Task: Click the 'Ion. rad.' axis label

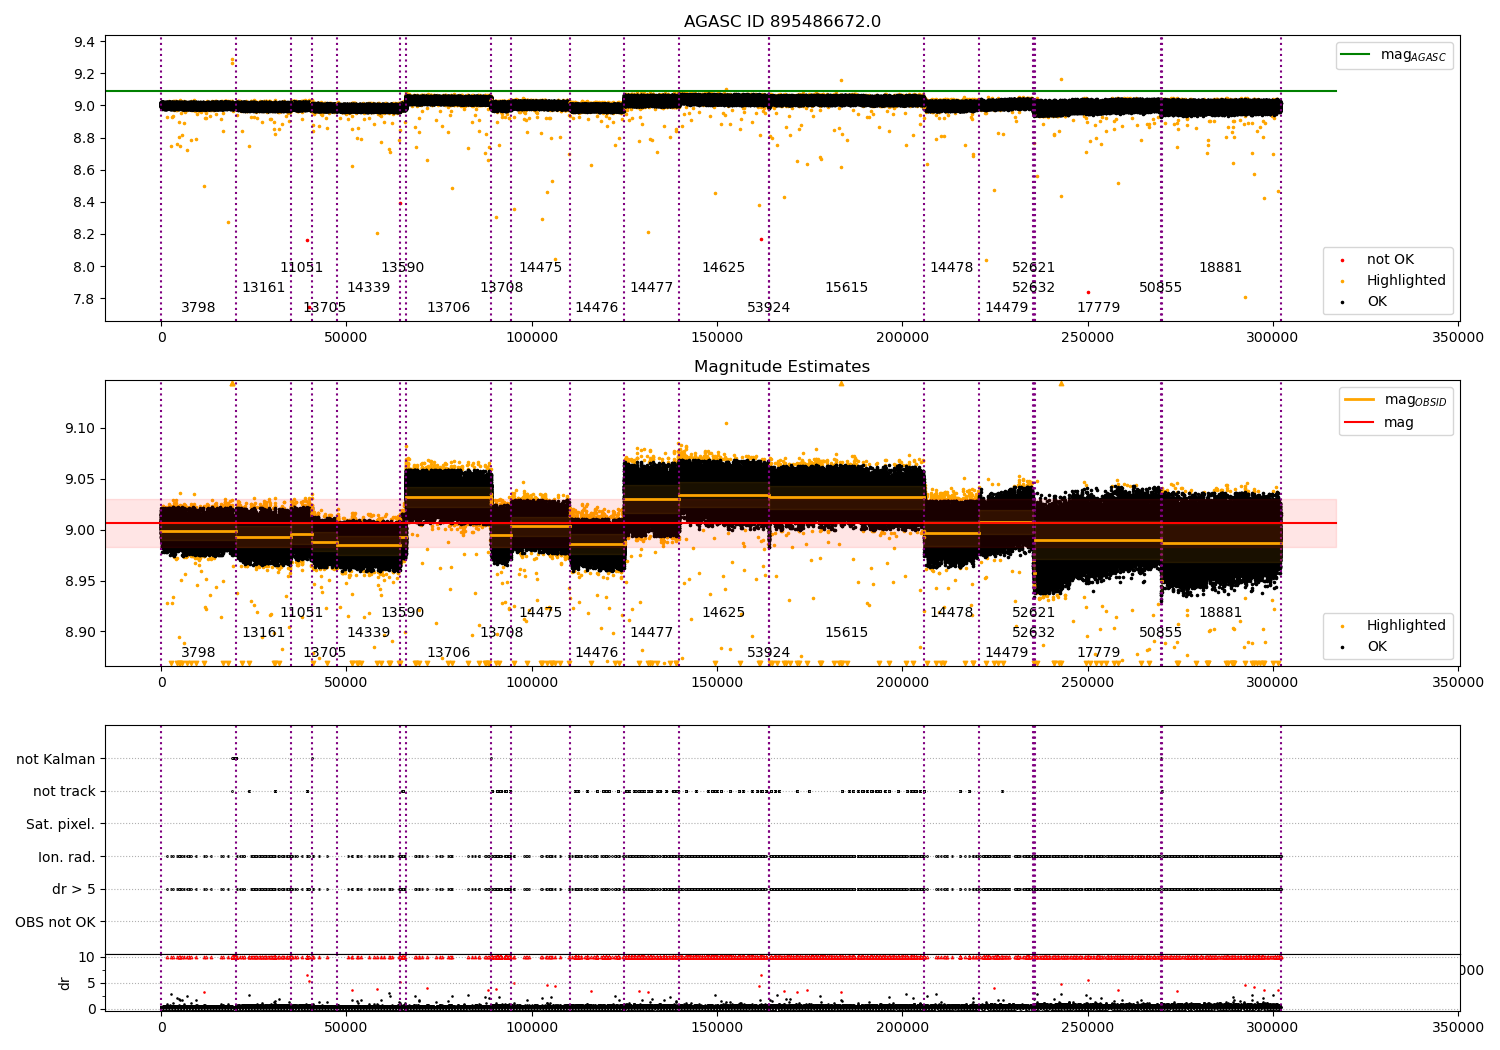Action: [67, 857]
